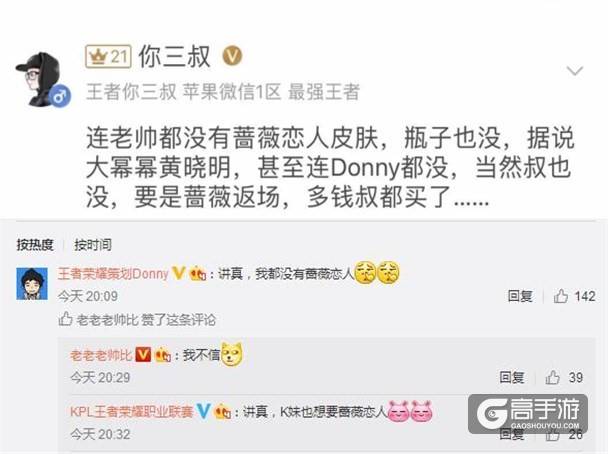Click the blue V badge after KPL account
Screen dimensions: 608x454
pos(204,411)
